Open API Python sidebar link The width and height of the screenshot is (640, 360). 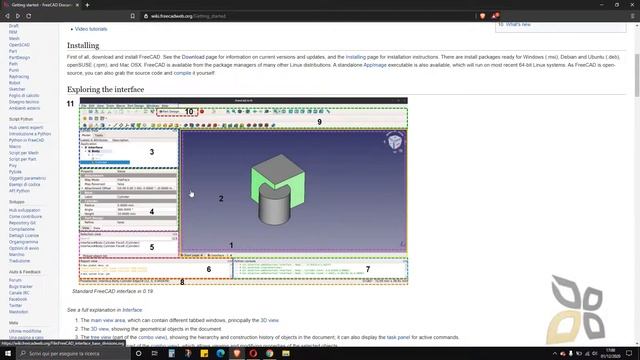point(19,191)
